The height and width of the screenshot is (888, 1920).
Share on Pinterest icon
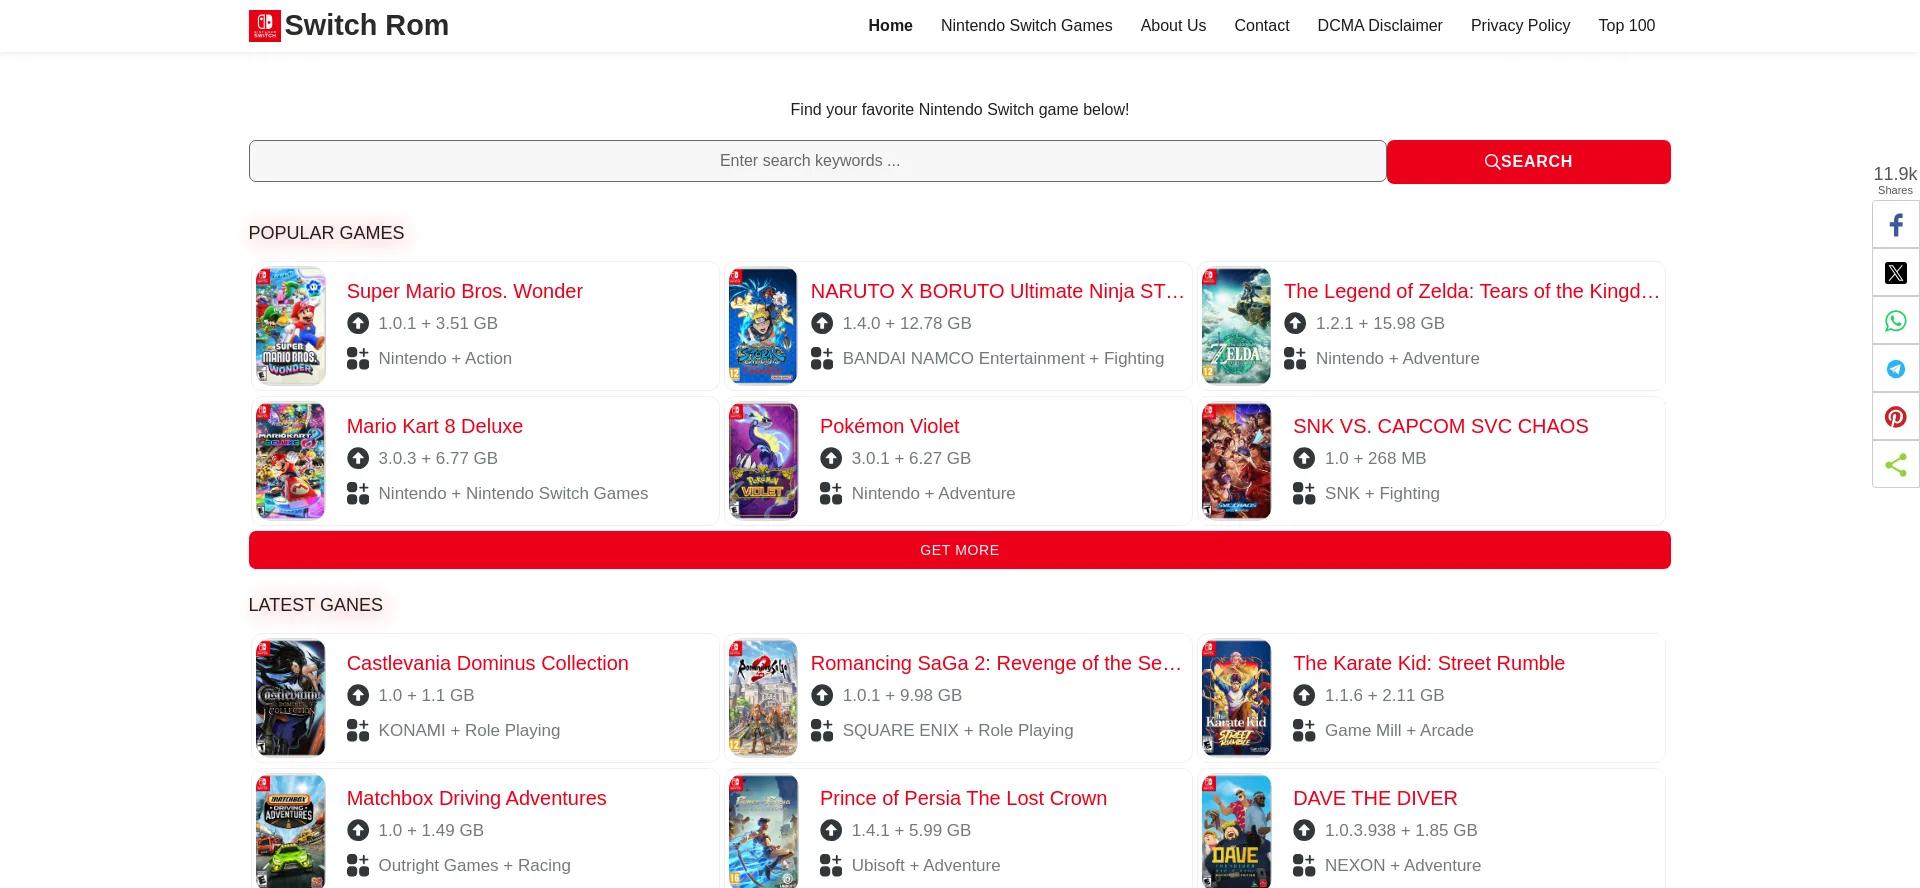pos(1896,417)
